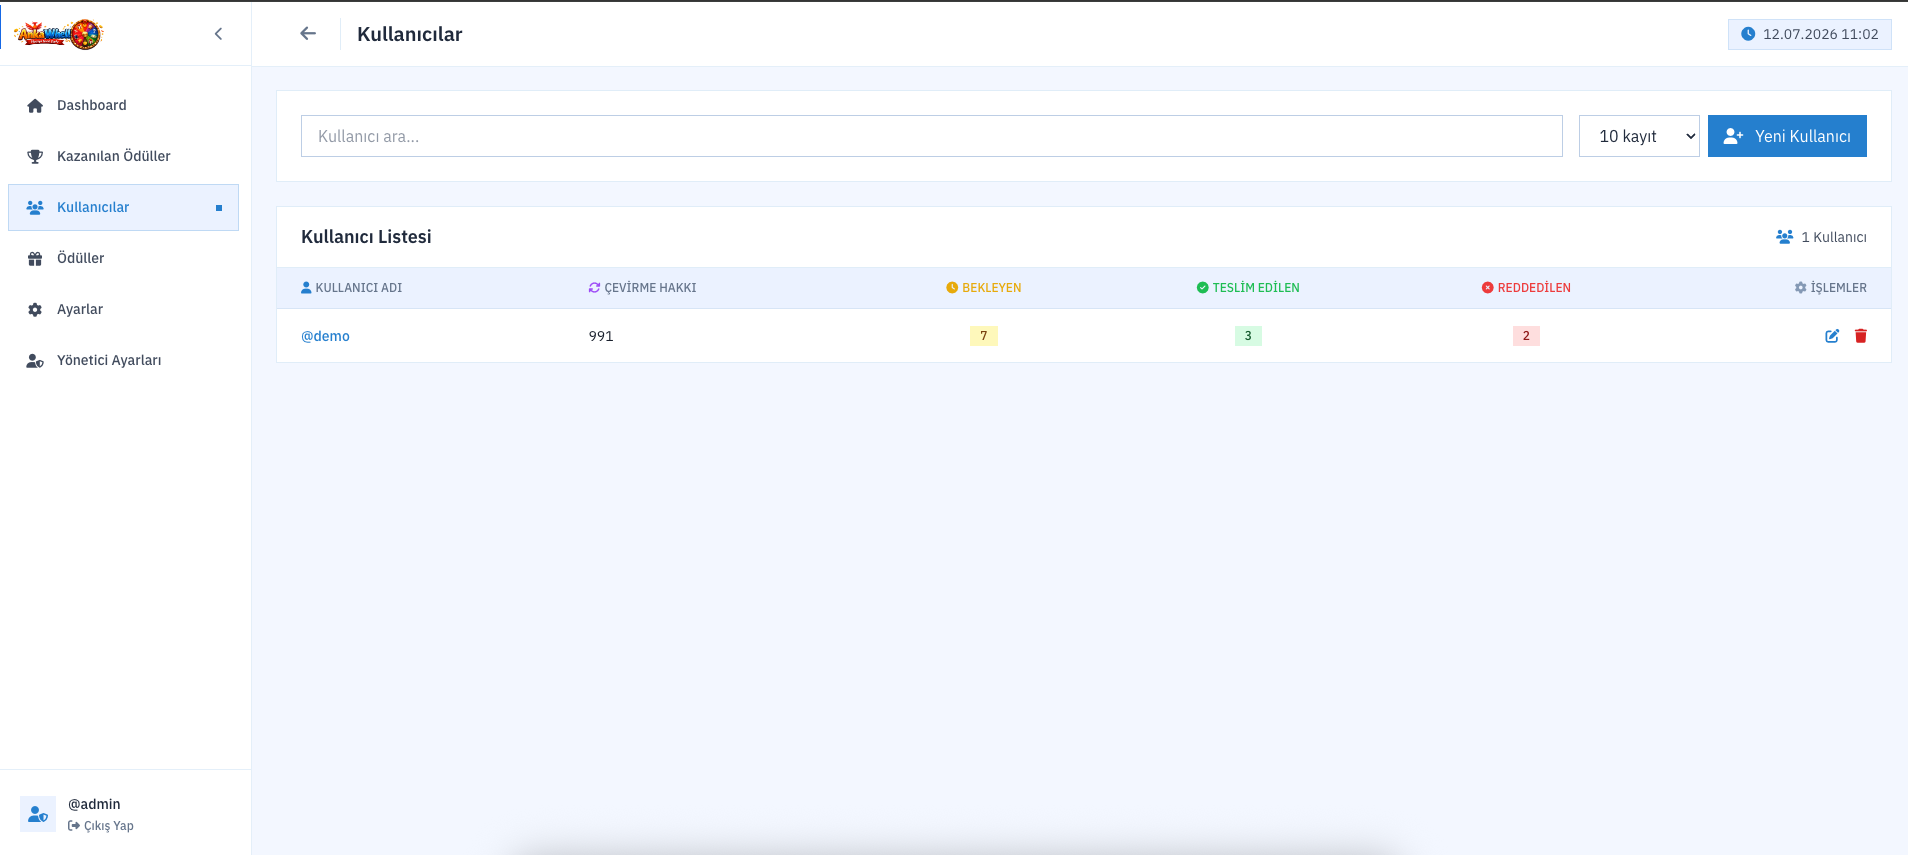Screen dimensions: 1908x855
Task: Click the KULLANICI ADI column header
Action: pos(352,288)
